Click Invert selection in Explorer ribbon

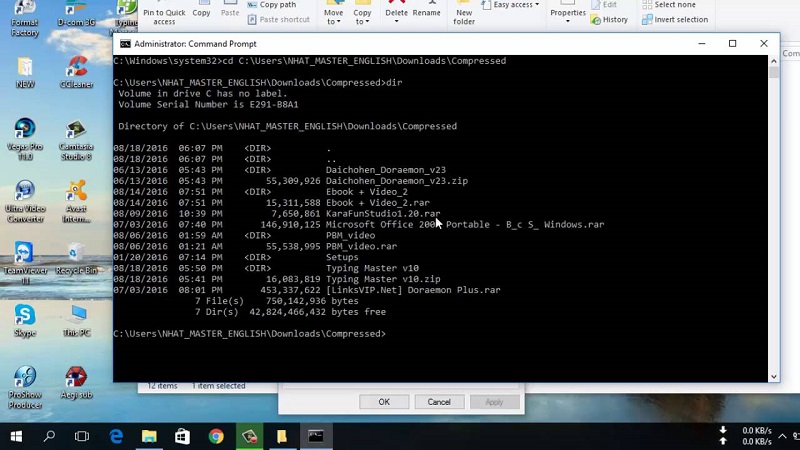click(675, 19)
